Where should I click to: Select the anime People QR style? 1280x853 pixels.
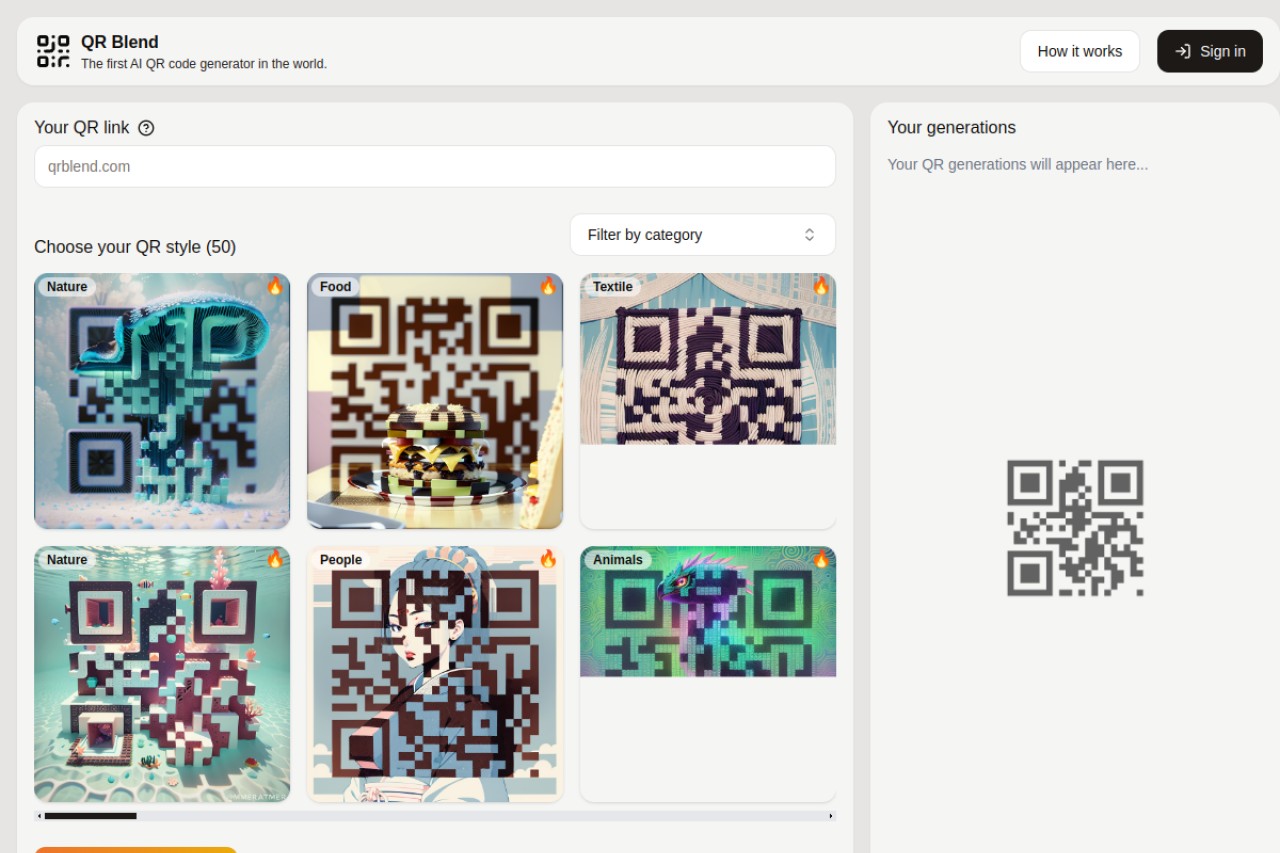pos(435,674)
